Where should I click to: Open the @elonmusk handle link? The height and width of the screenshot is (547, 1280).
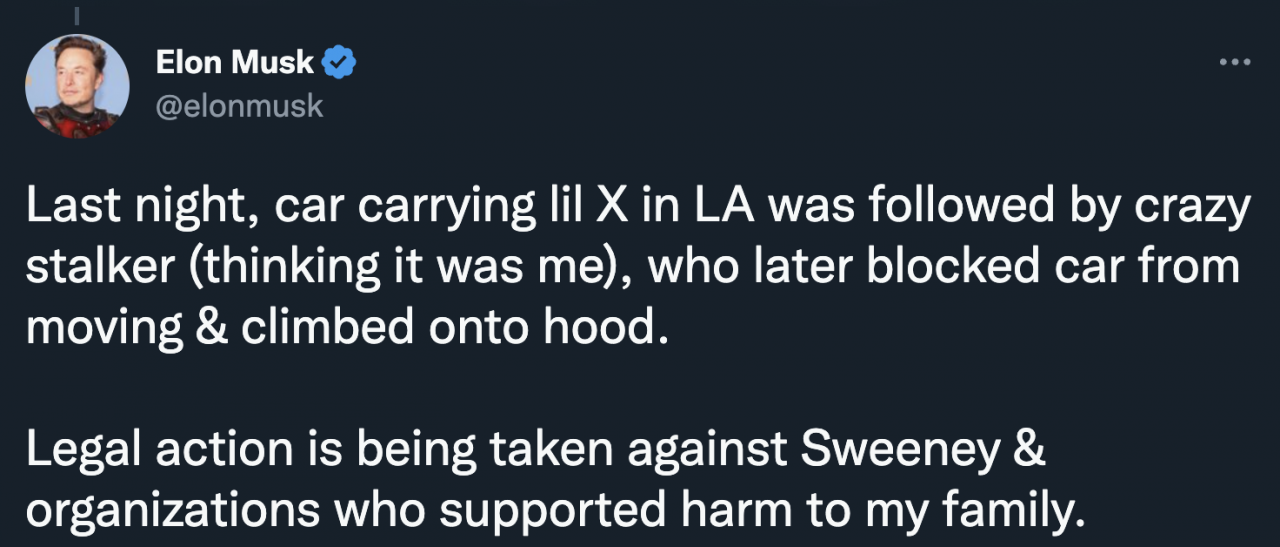[240, 104]
